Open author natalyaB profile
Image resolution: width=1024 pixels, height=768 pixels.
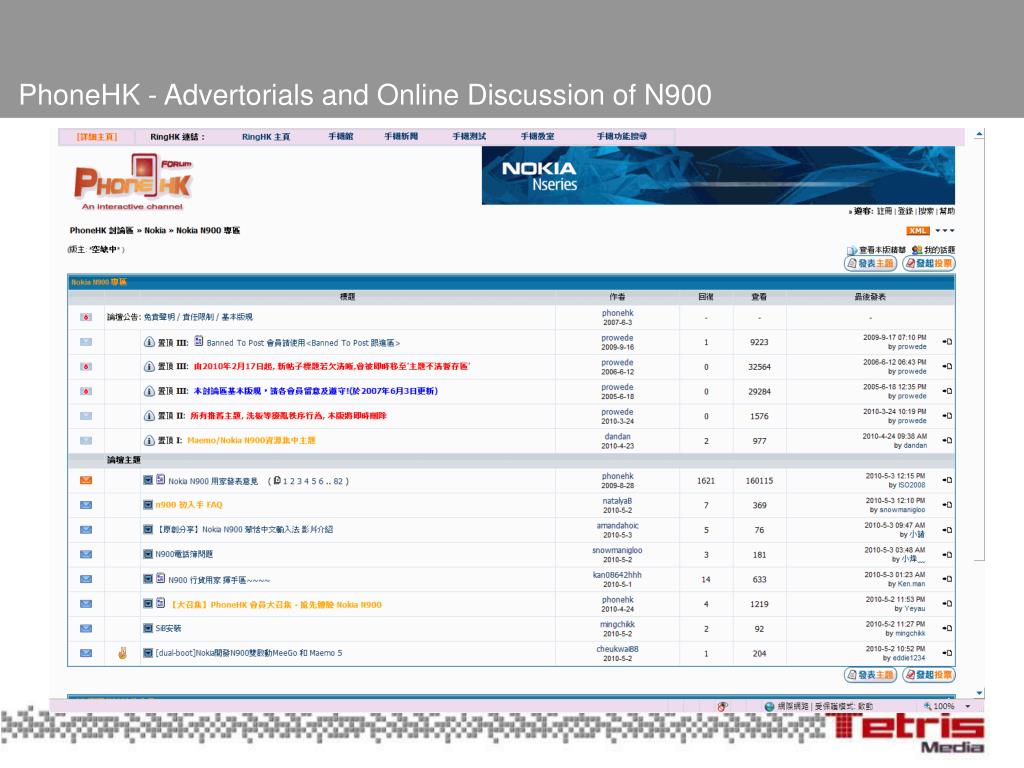point(617,501)
